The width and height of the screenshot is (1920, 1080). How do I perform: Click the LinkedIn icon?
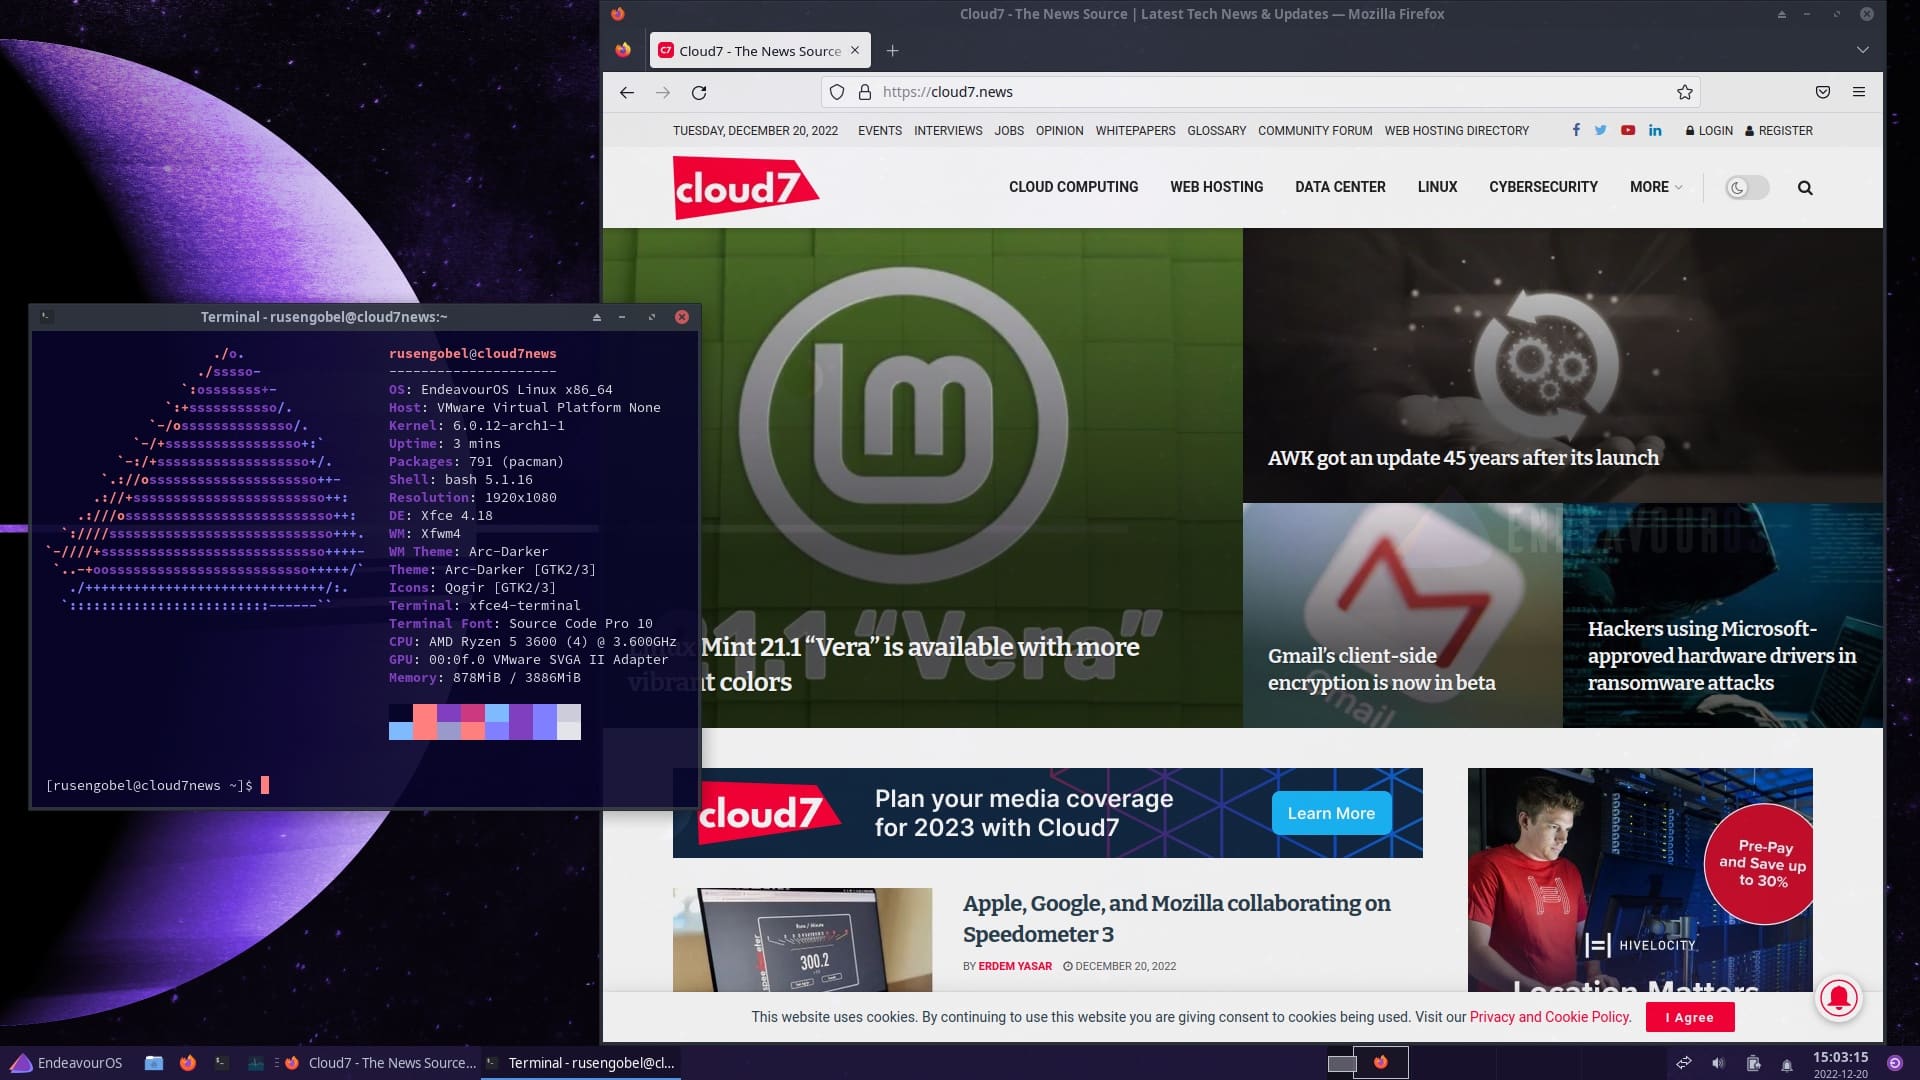pos(1655,130)
